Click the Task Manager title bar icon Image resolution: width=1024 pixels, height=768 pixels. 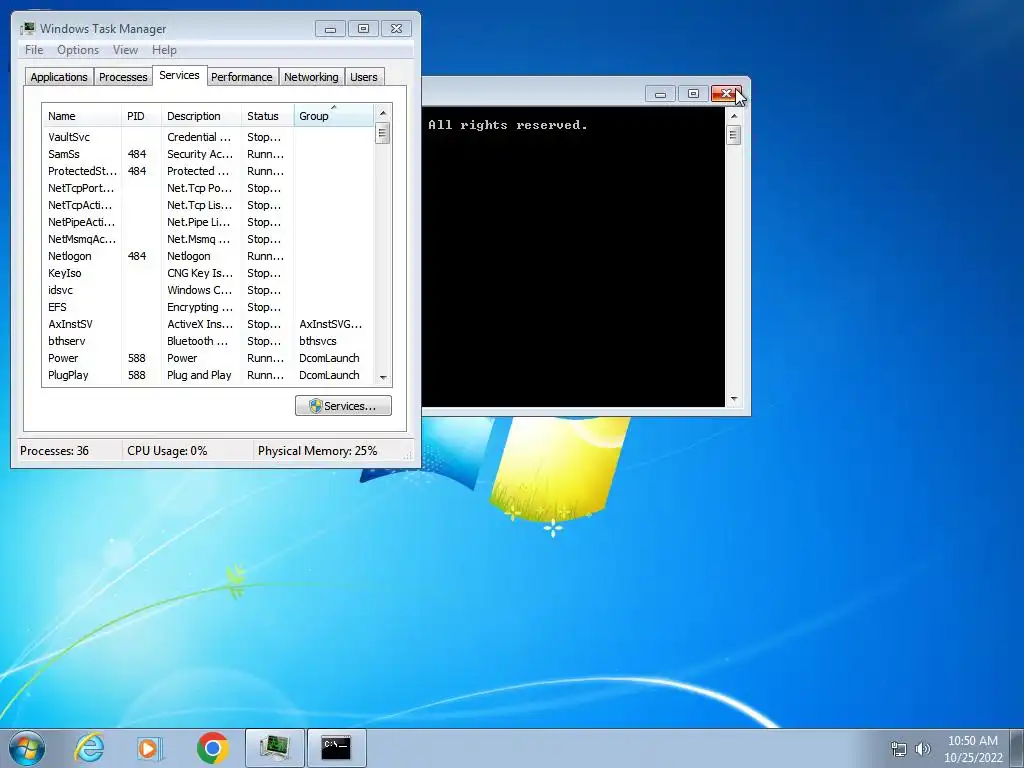pyautogui.click(x=27, y=29)
